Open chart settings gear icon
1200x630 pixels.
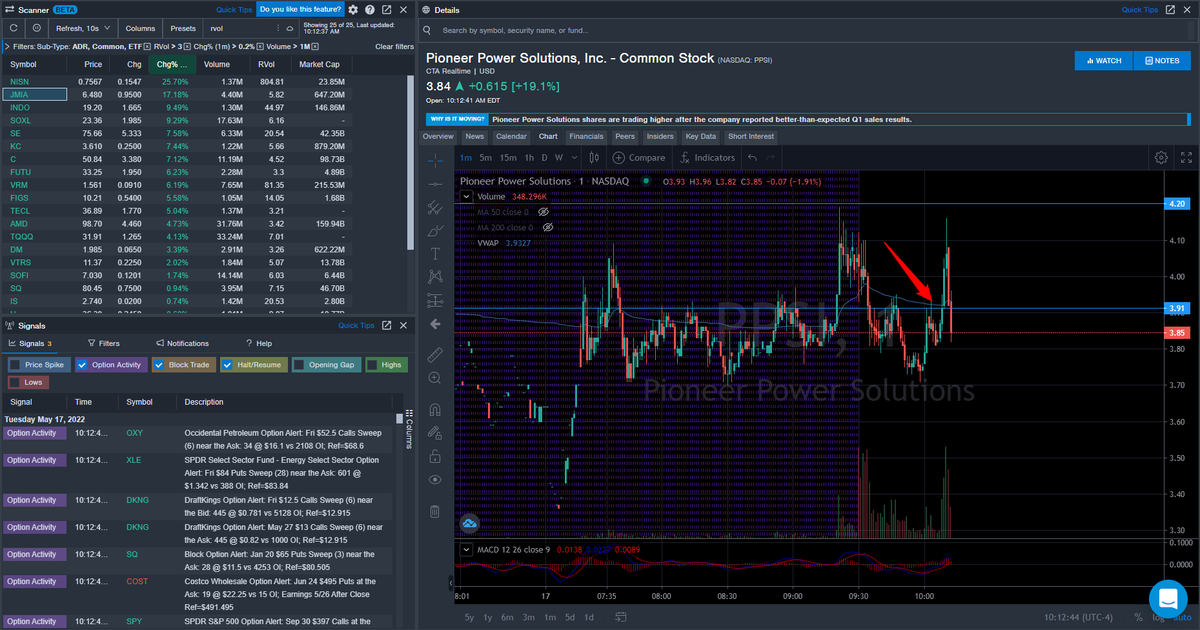pyautogui.click(x=1161, y=157)
